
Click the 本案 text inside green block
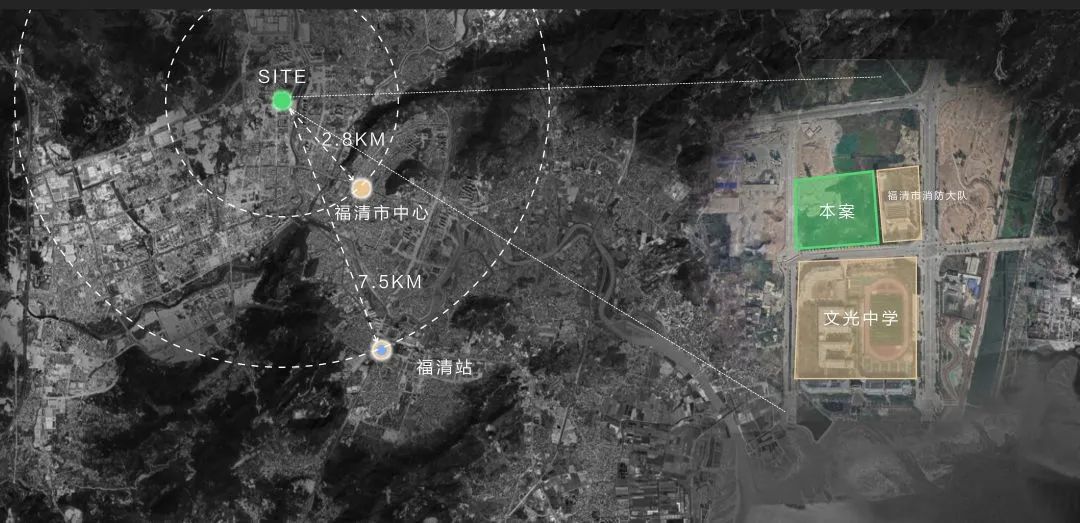coord(835,212)
